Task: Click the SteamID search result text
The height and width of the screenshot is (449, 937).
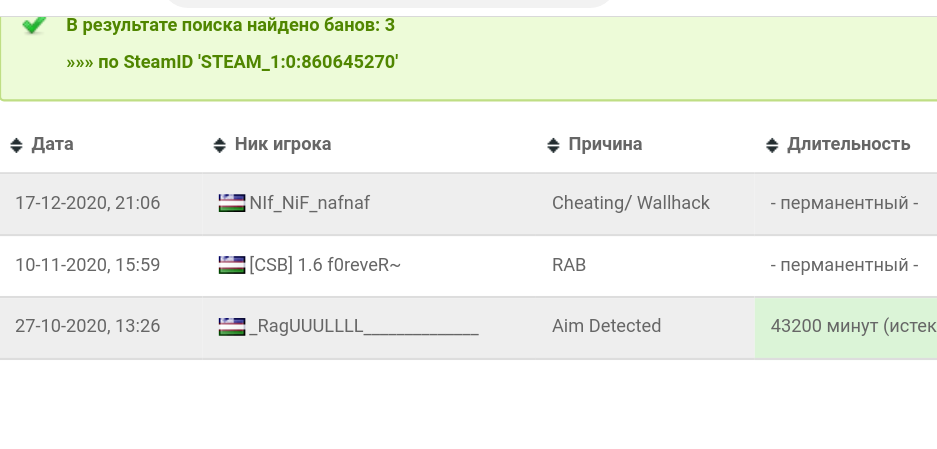Action: (x=232, y=62)
